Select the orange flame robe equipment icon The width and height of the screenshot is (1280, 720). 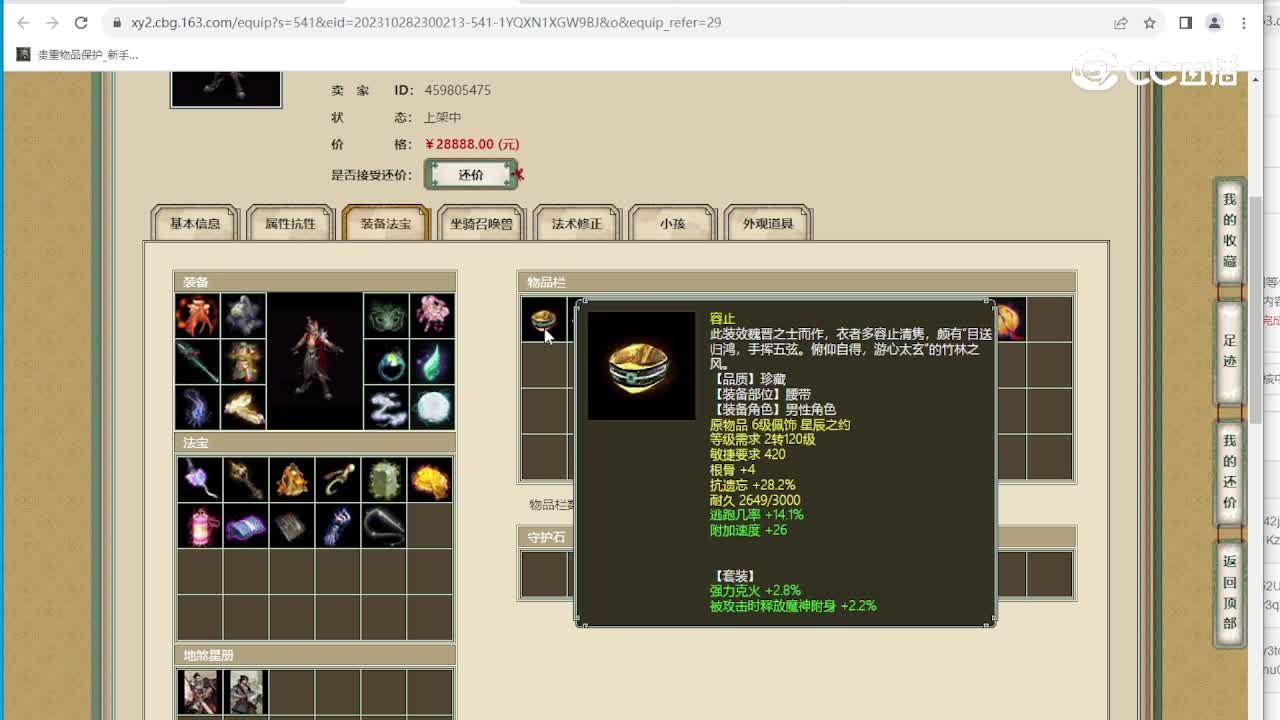(x=197, y=316)
